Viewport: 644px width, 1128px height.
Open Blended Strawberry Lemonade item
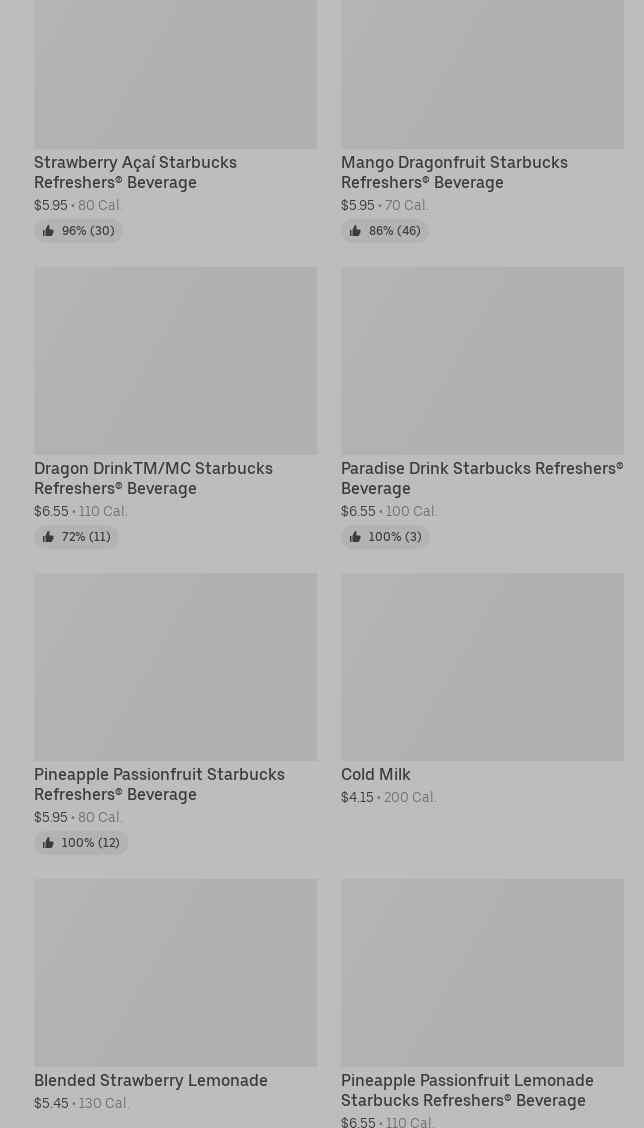tap(150, 1081)
